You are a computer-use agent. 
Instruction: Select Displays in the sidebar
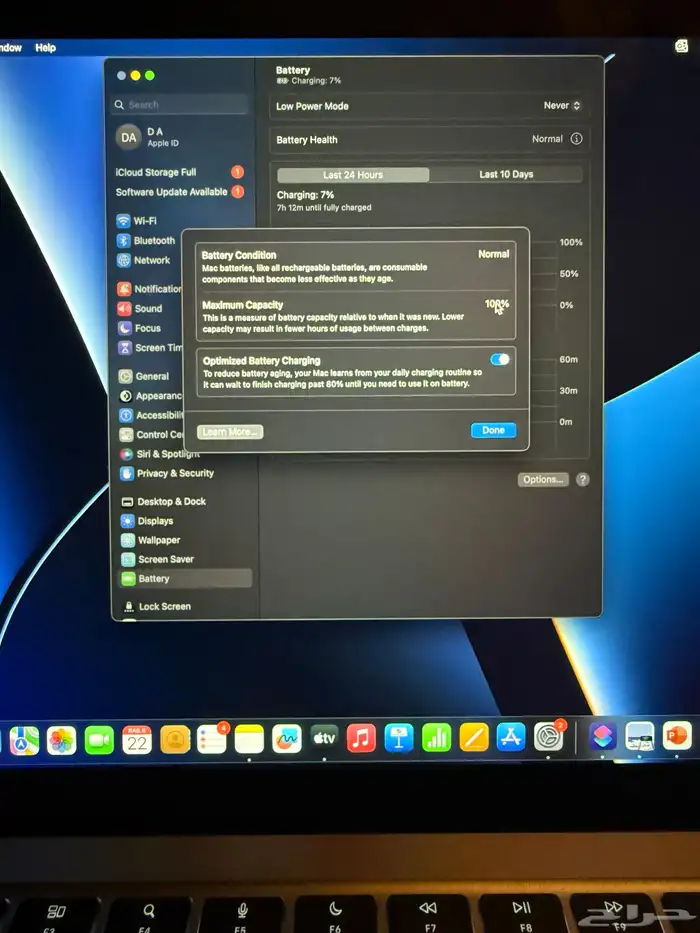pyautogui.click(x=154, y=521)
